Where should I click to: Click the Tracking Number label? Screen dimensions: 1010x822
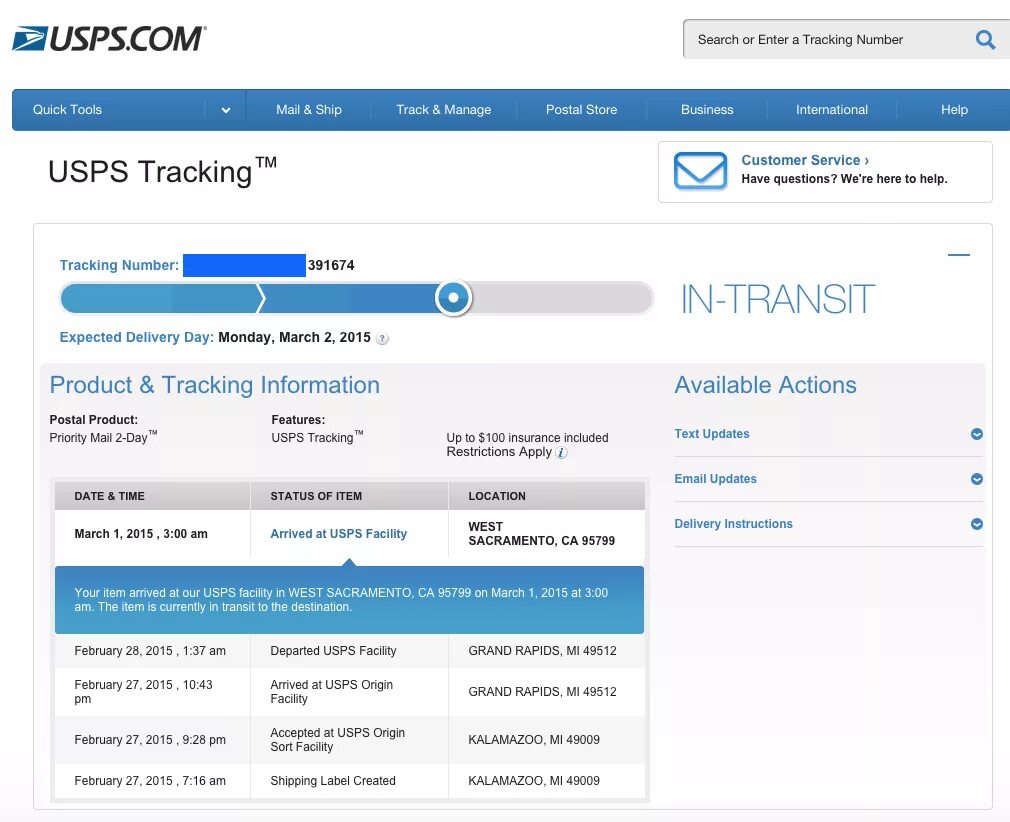(x=119, y=265)
